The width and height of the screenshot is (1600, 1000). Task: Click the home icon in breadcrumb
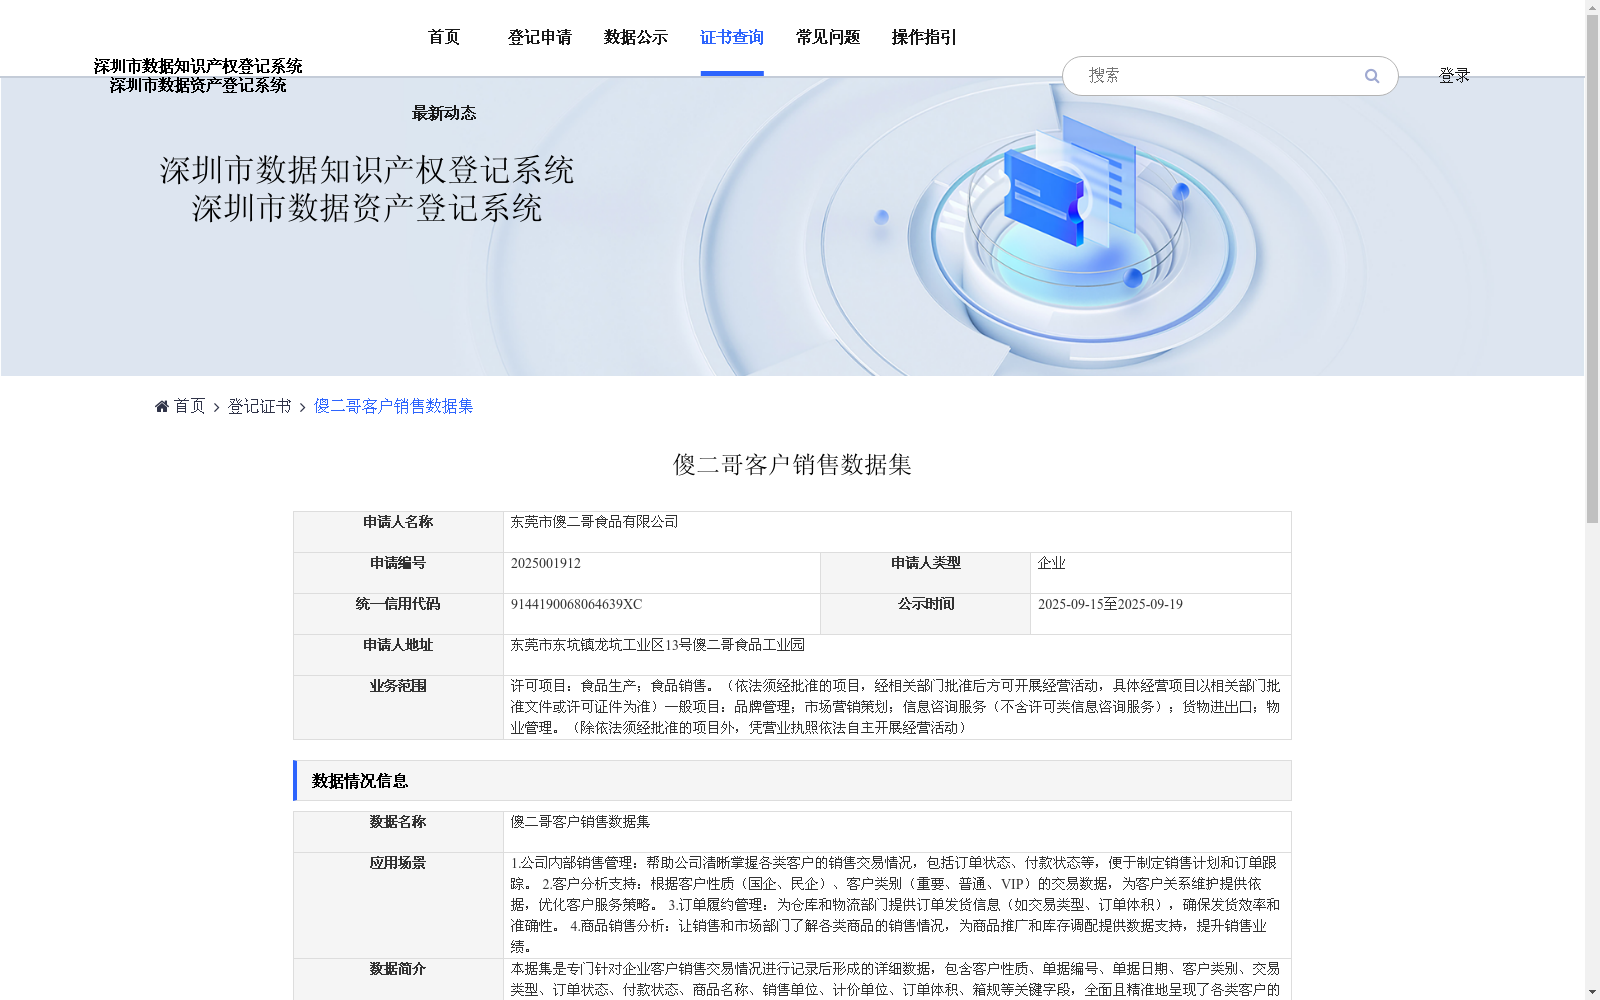162,406
